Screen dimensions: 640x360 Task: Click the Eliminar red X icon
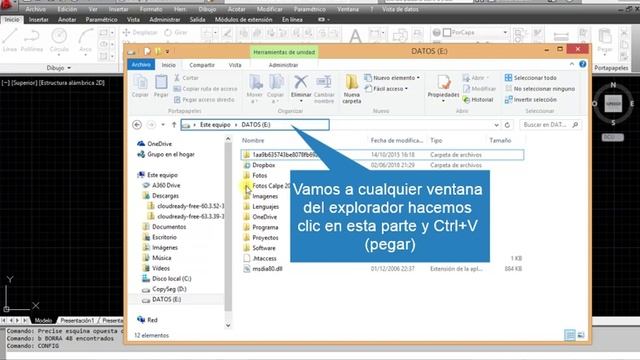coord(301,82)
